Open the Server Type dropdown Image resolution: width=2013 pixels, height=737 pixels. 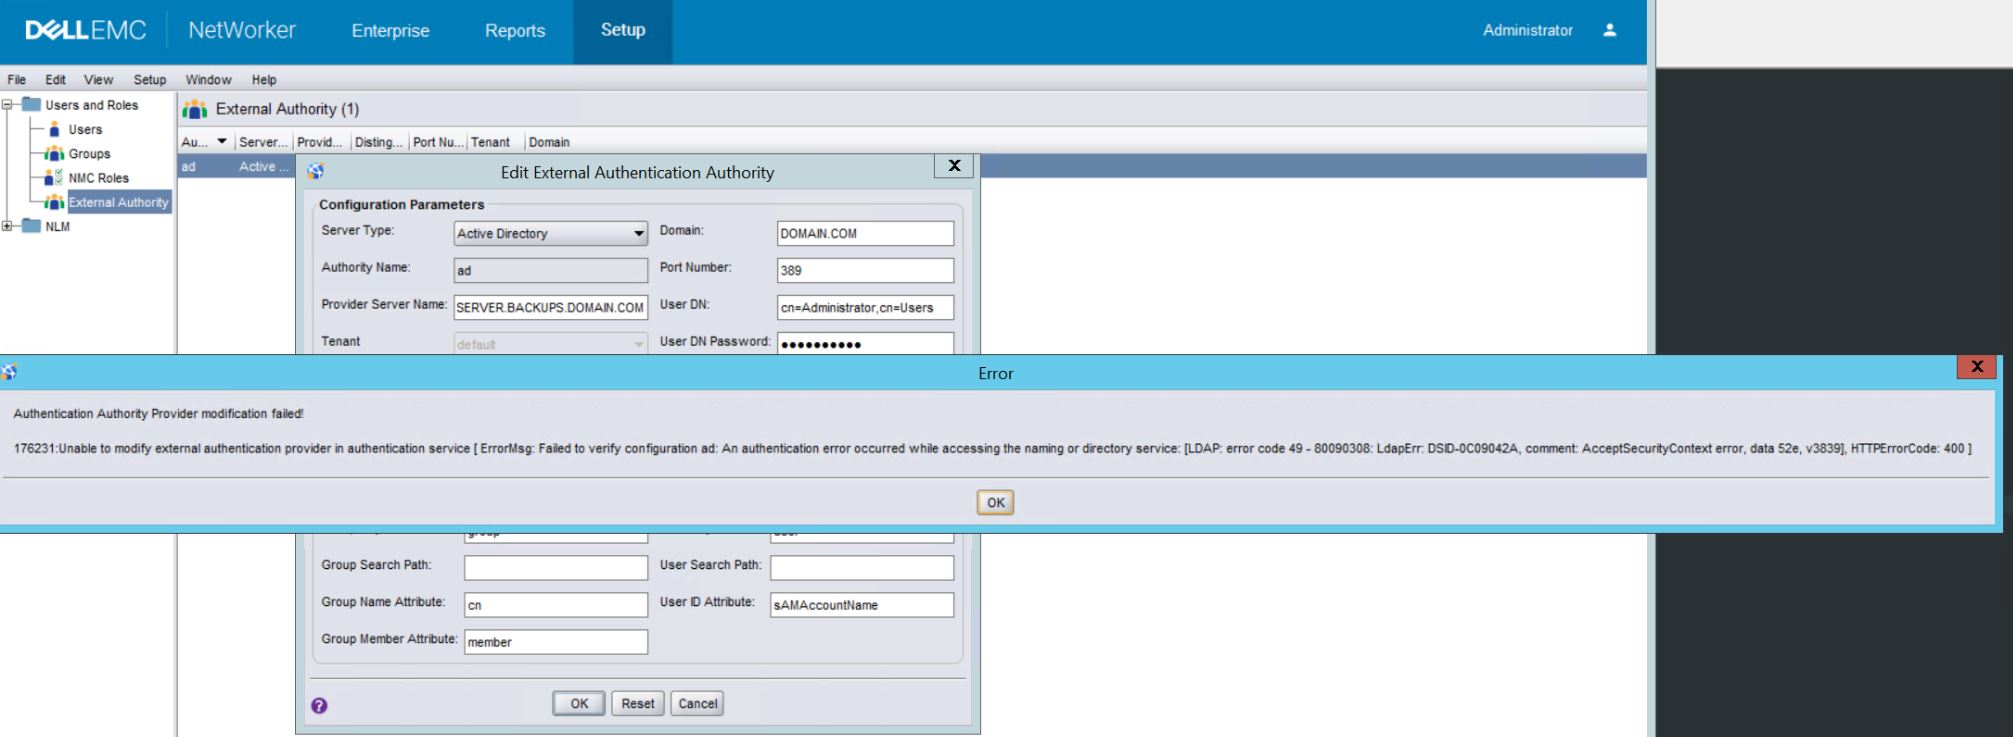tap(639, 234)
